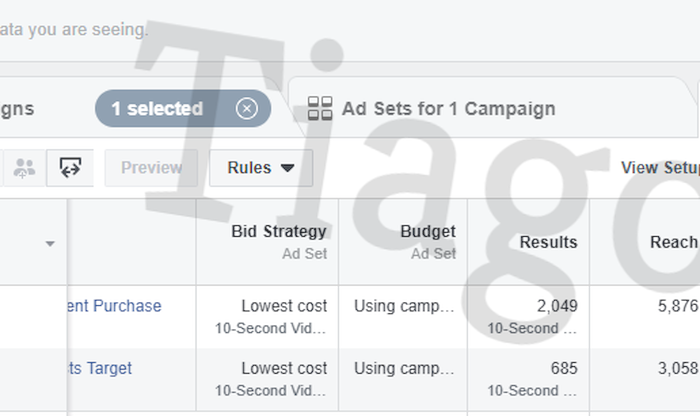Click the A/B test arrows icon
700x416 pixels.
pyautogui.click(x=71, y=168)
